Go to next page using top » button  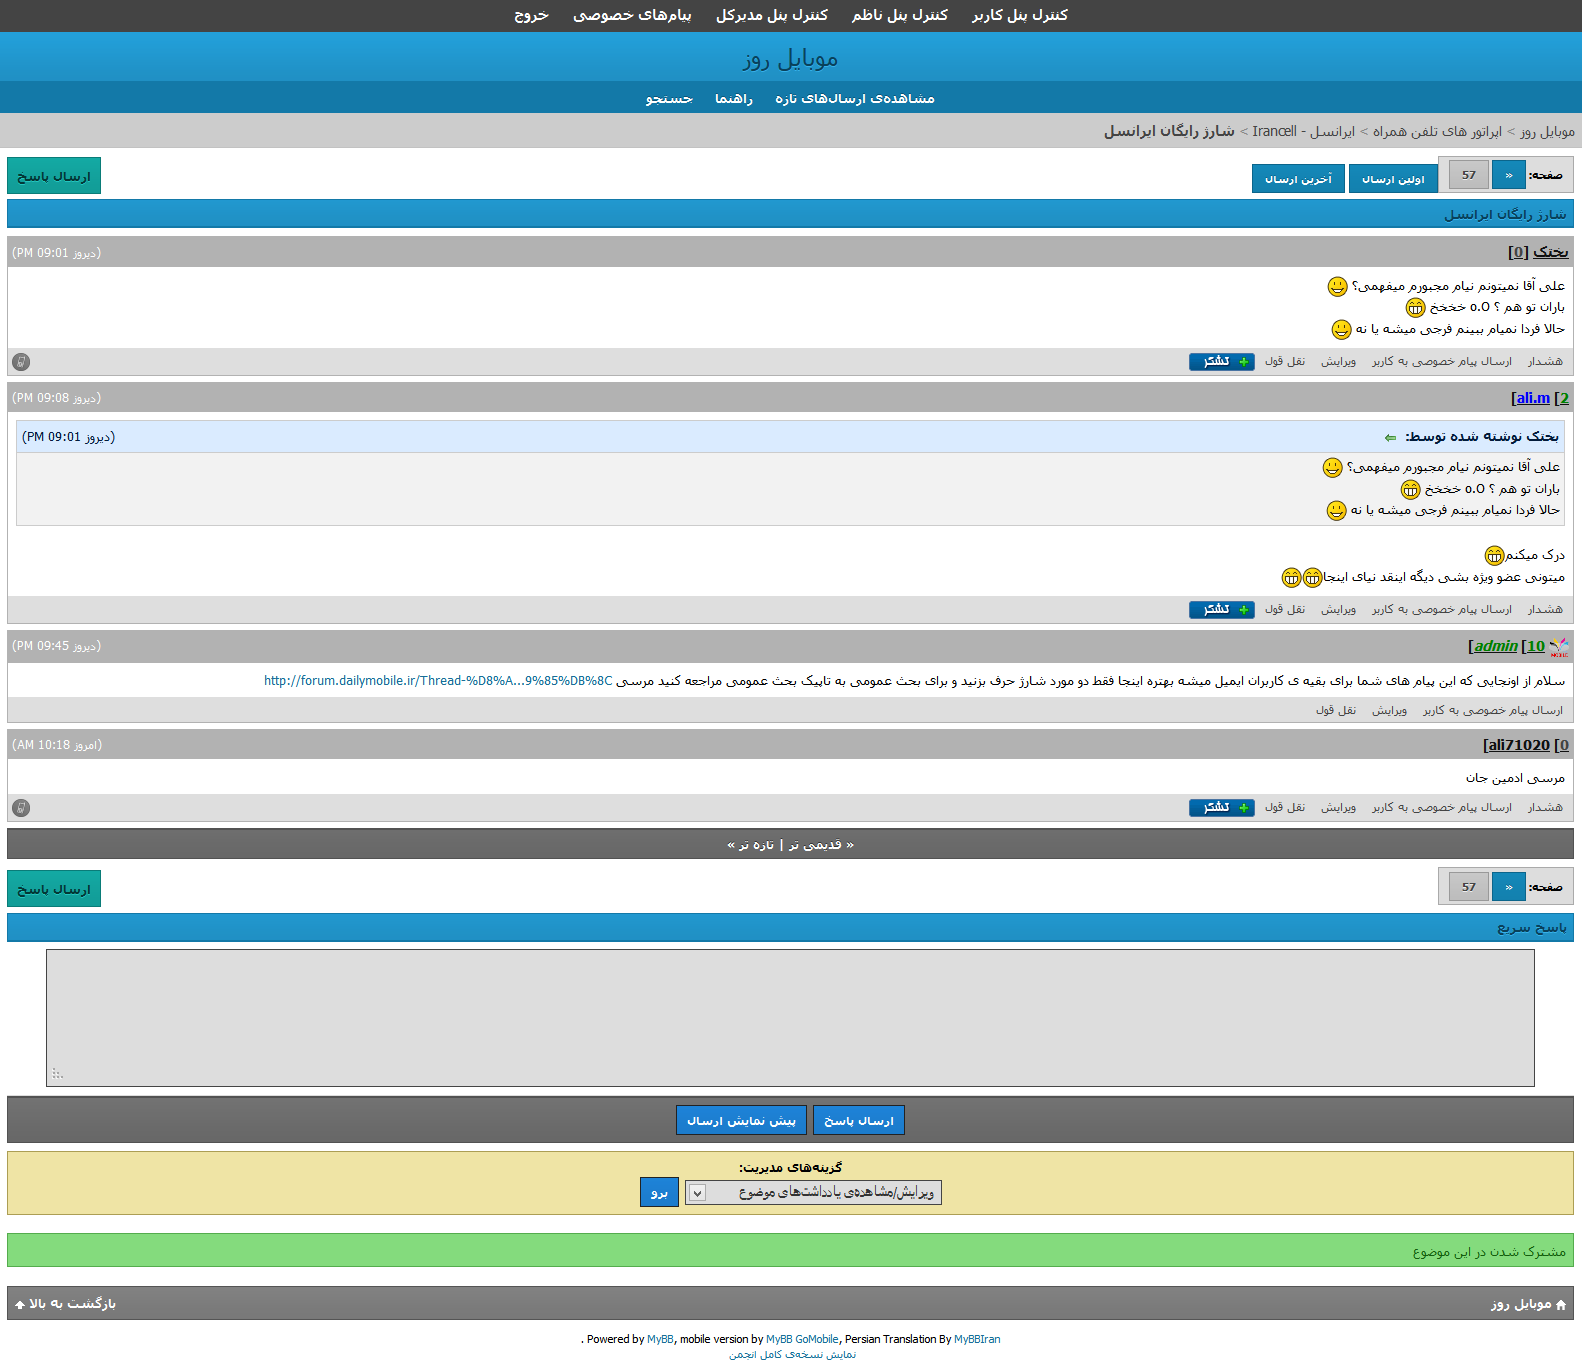pos(1508,175)
